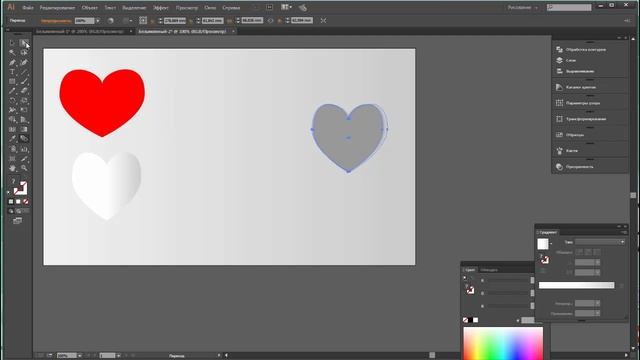Select the Type (T) tool
640x360 pixels.
12,72
